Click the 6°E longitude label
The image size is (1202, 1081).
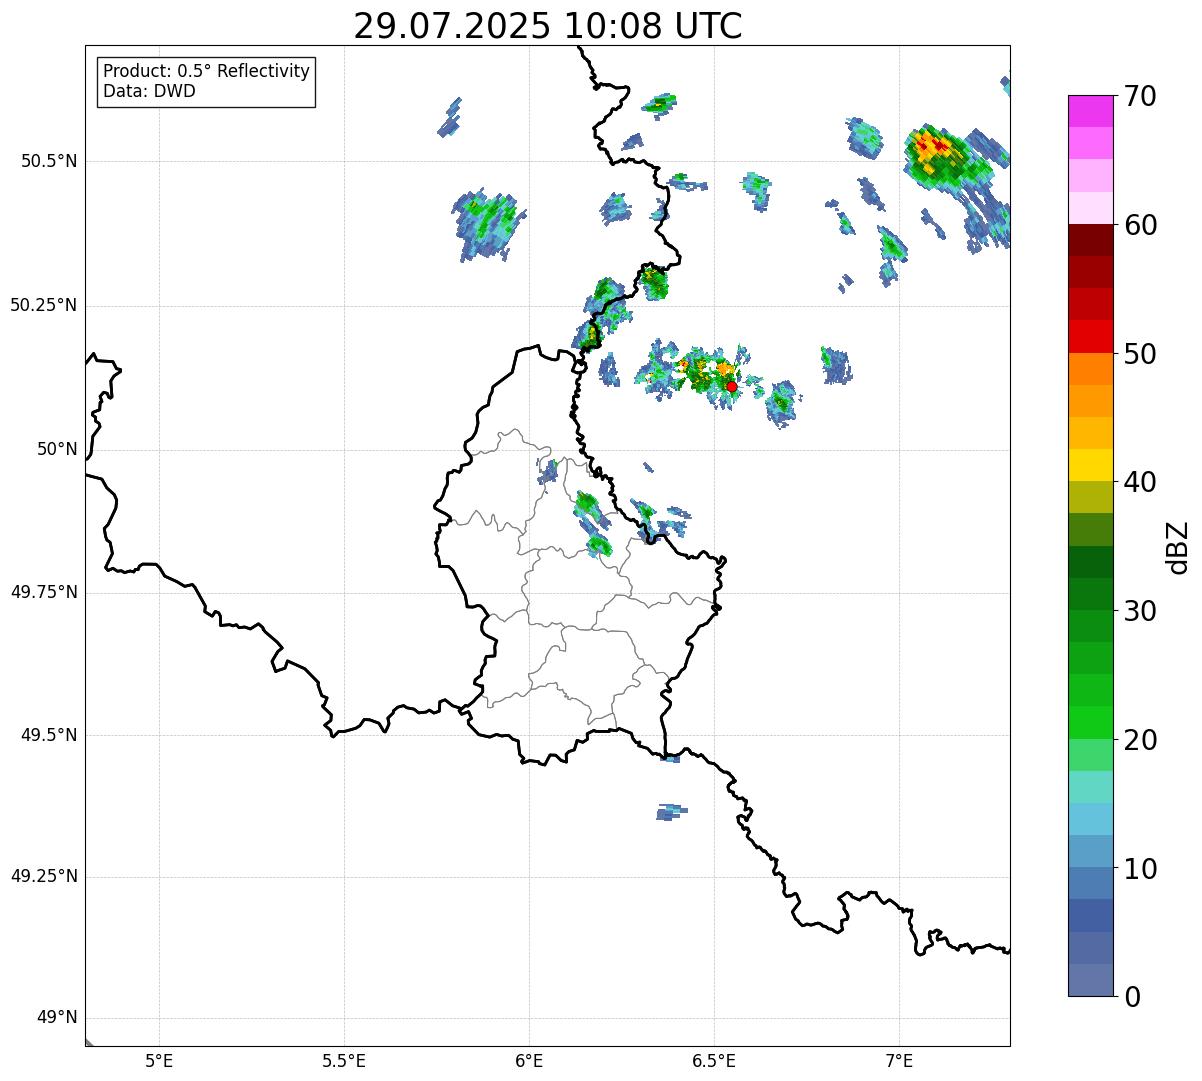click(529, 1061)
